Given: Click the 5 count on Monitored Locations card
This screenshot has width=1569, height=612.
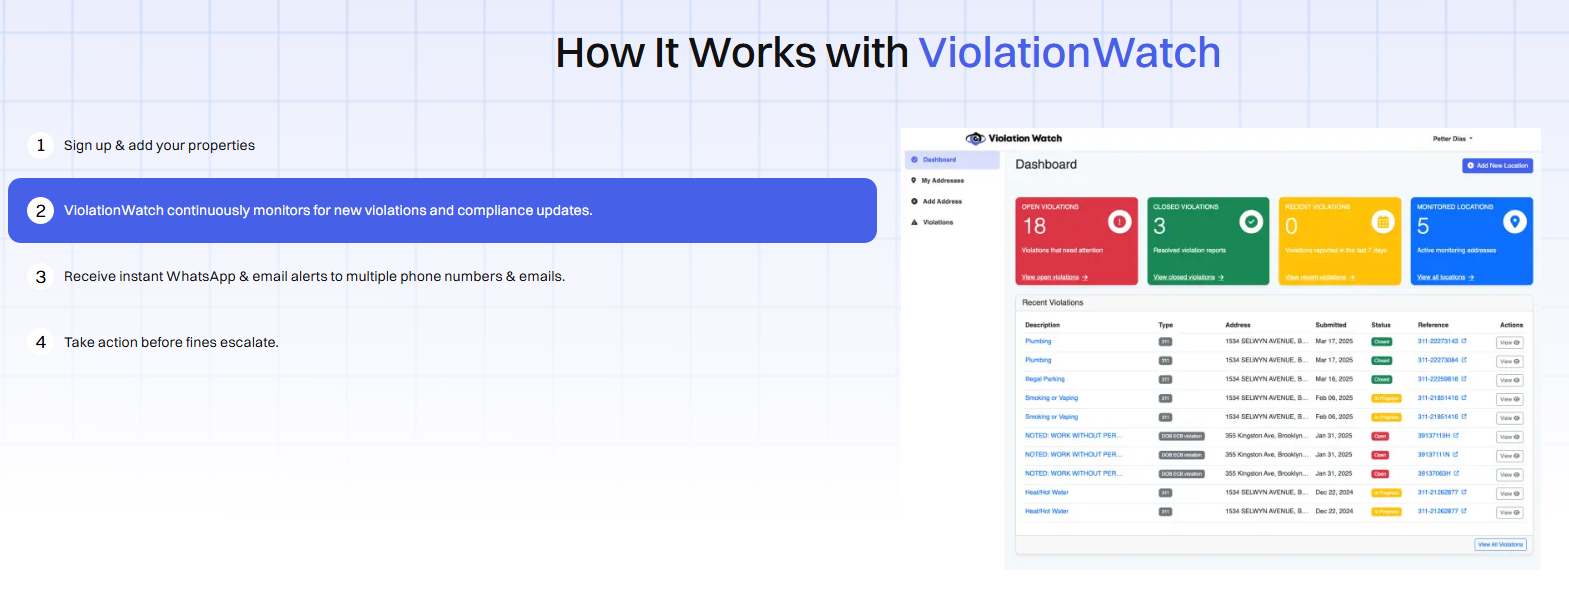Looking at the screenshot, I should coord(1423,226).
